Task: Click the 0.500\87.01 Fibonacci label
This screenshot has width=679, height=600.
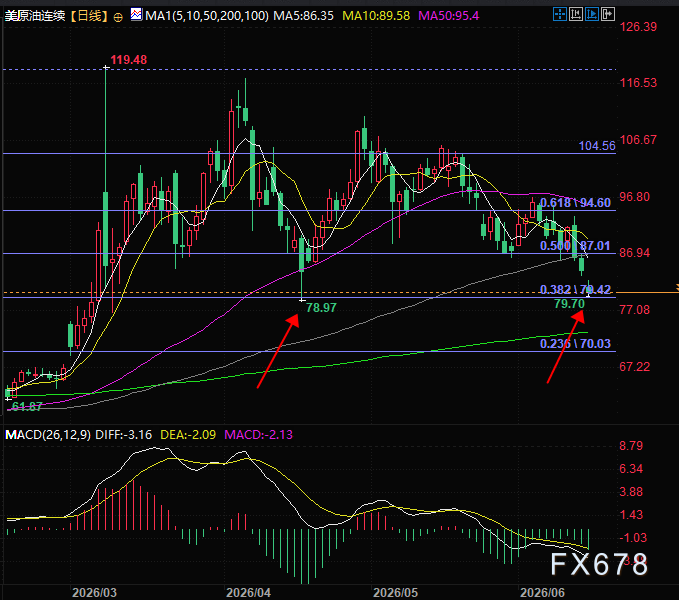Action: 575,246
